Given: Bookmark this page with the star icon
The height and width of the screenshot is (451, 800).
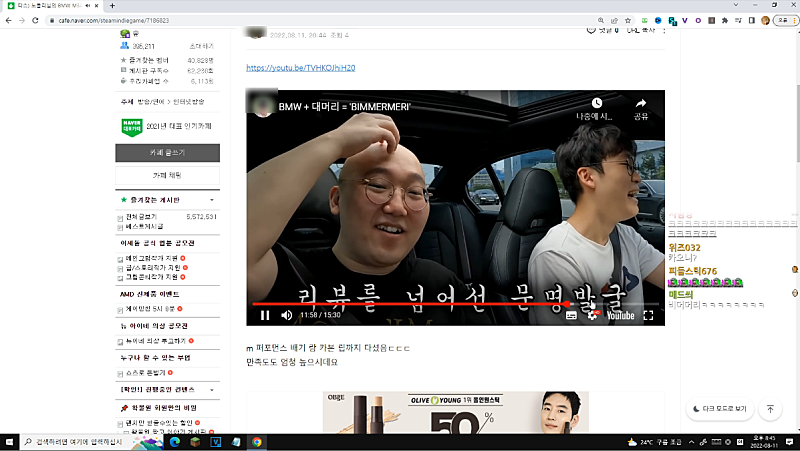Looking at the screenshot, I should [x=628, y=20].
